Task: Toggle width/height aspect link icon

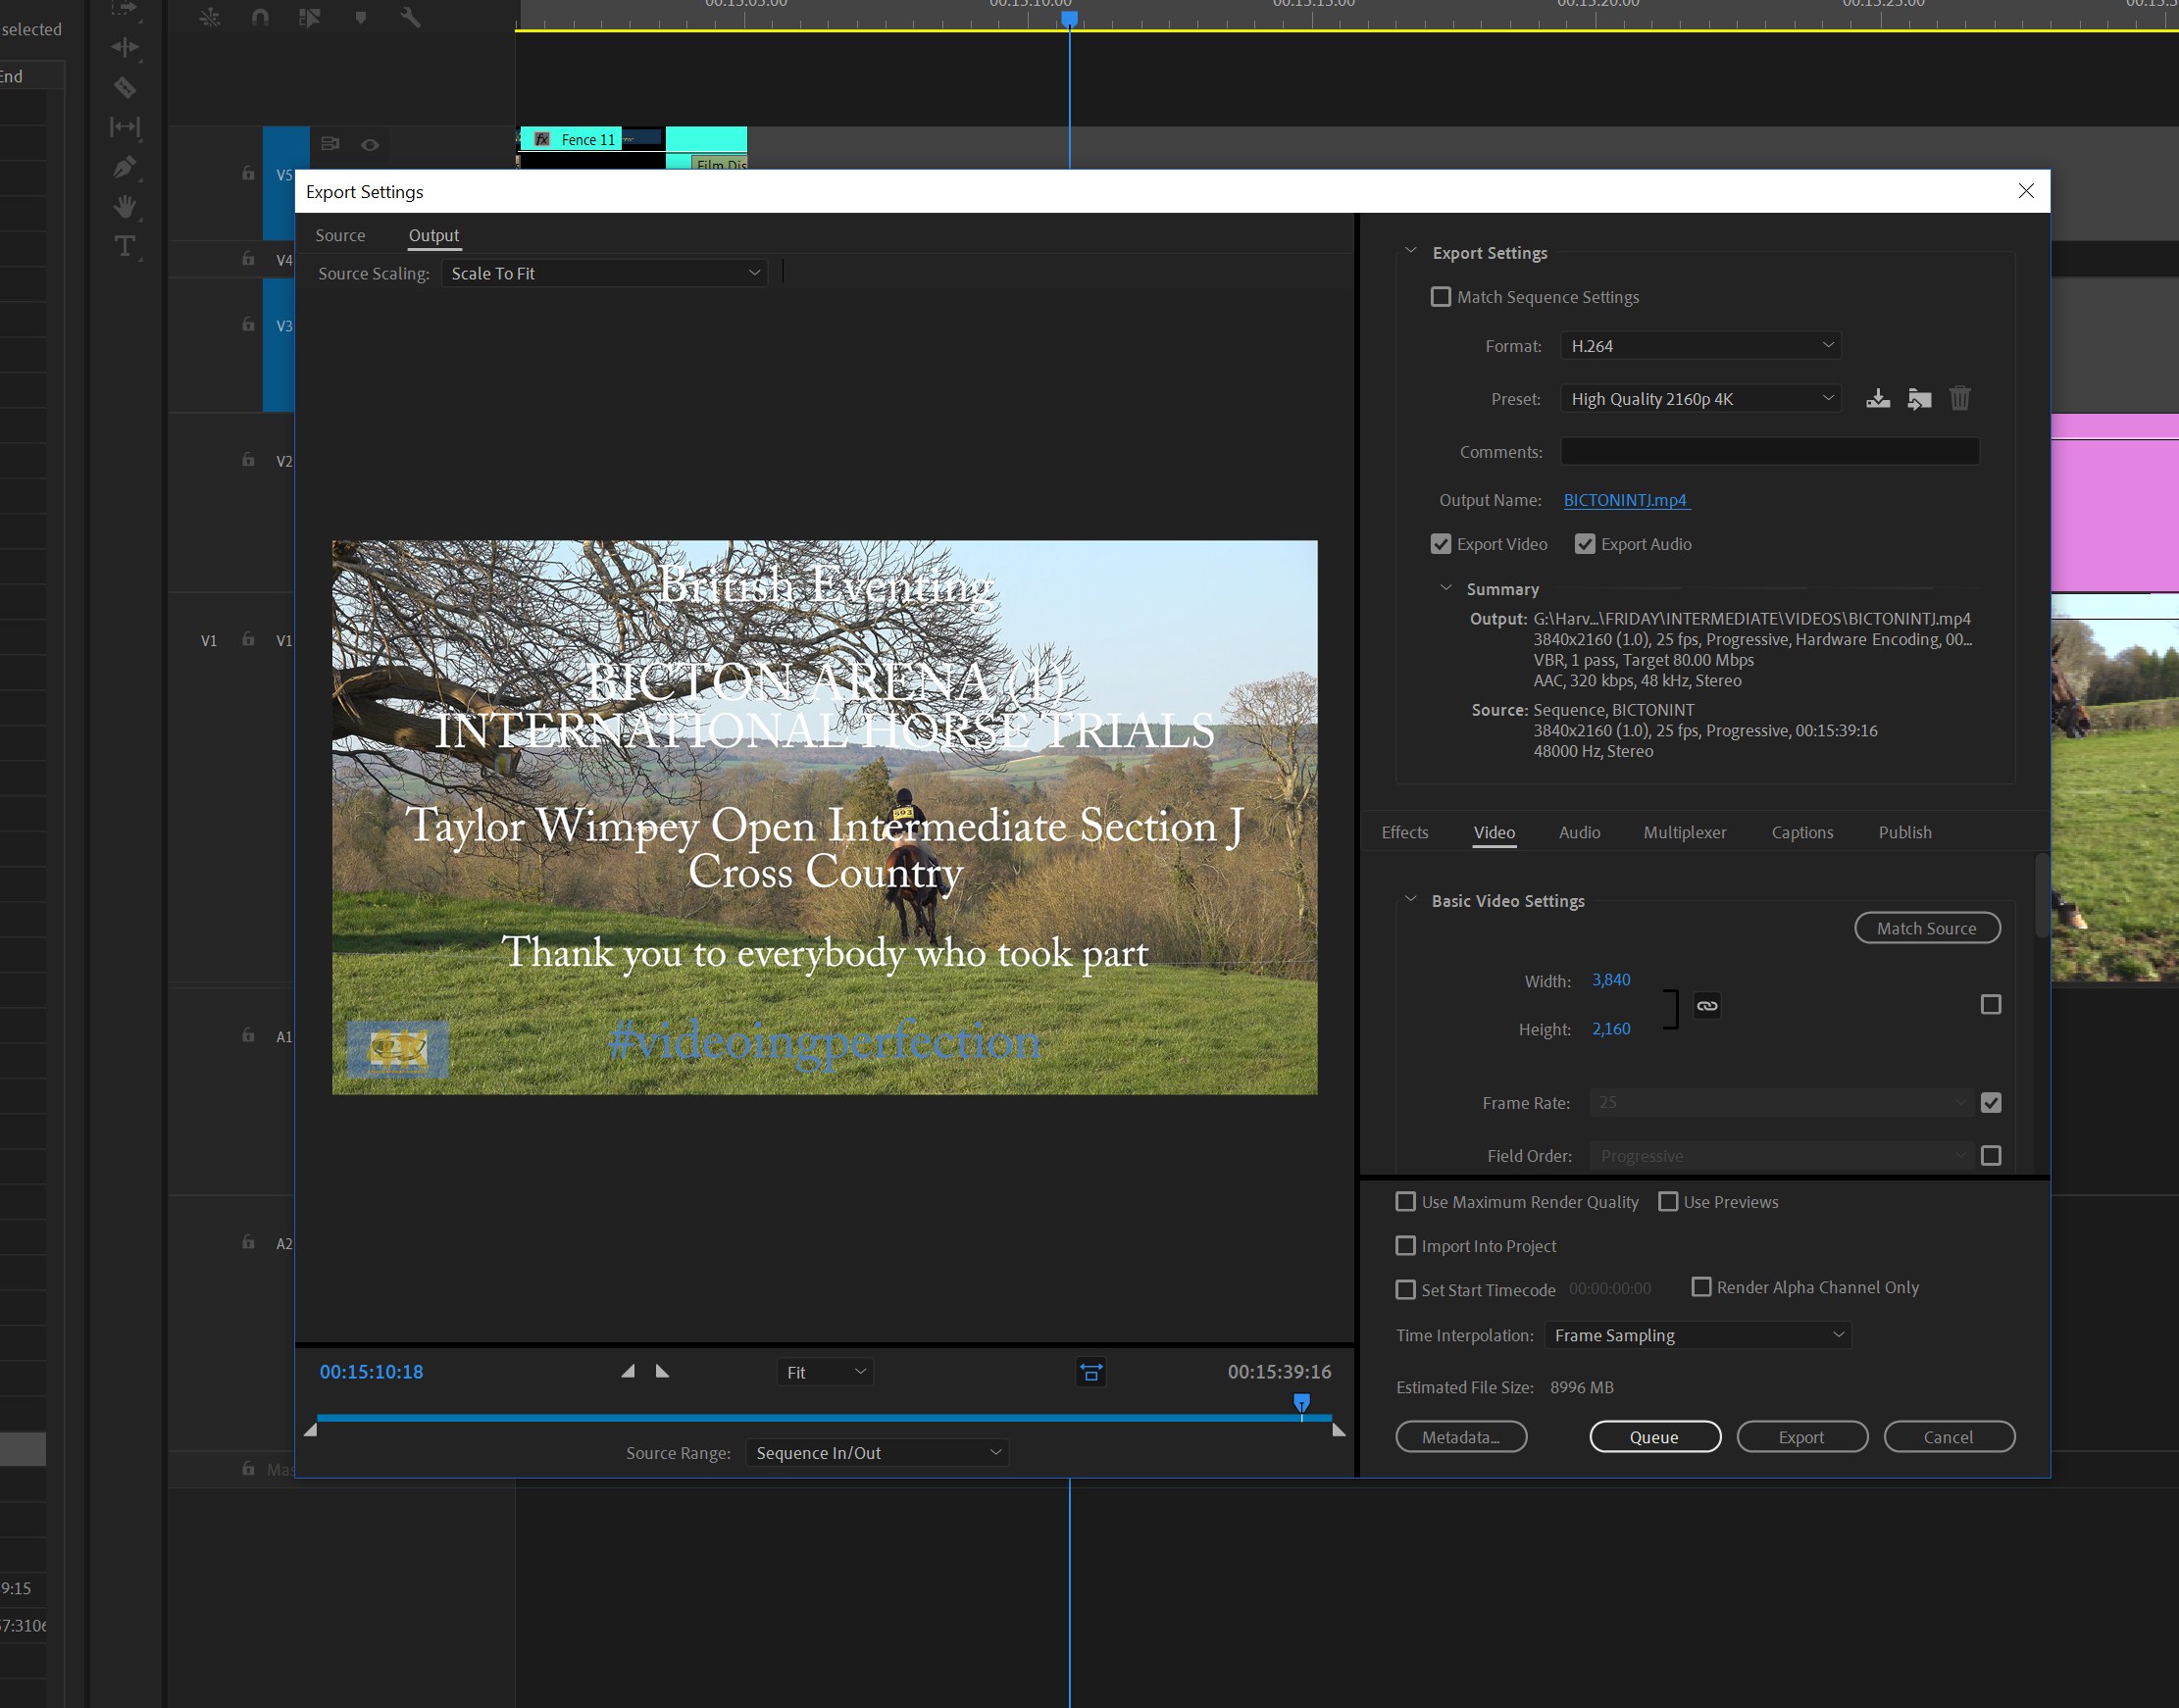Action: coord(1707,1006)
